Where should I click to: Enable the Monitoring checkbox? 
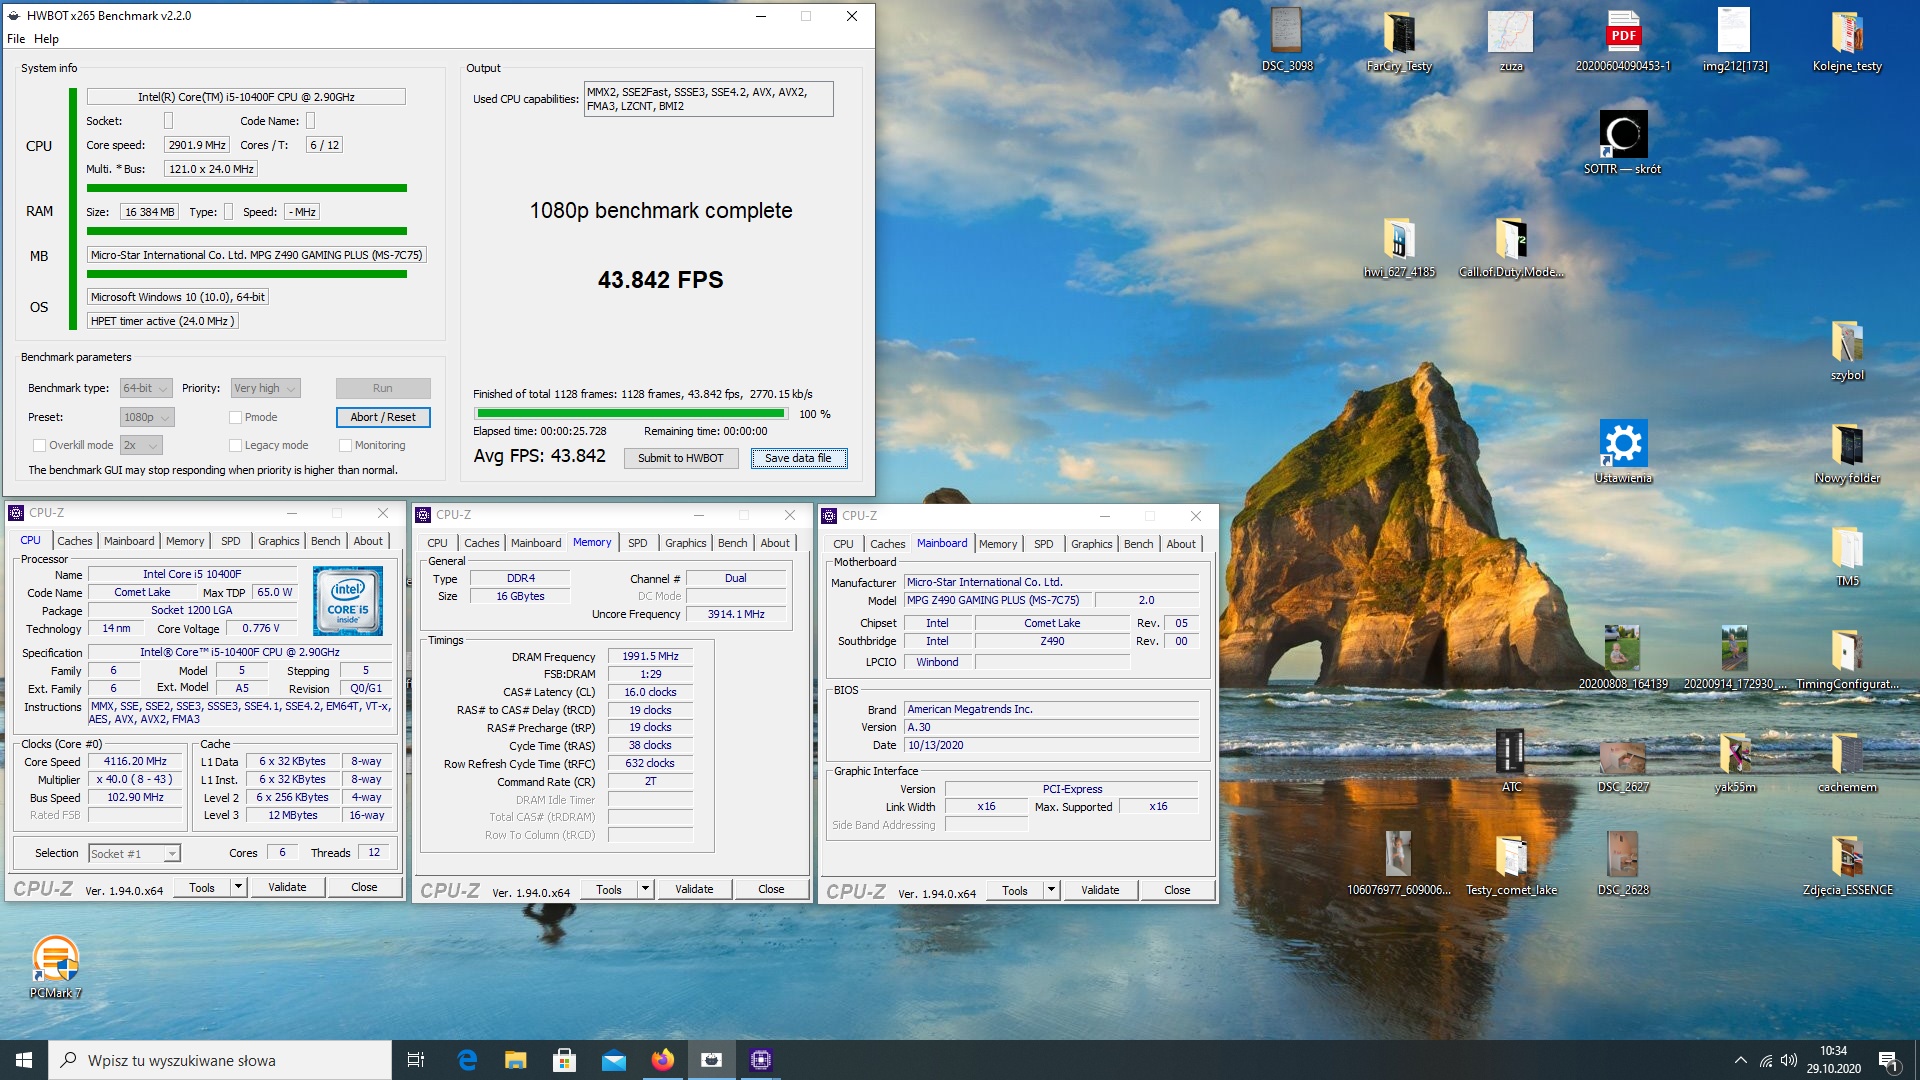345,445
